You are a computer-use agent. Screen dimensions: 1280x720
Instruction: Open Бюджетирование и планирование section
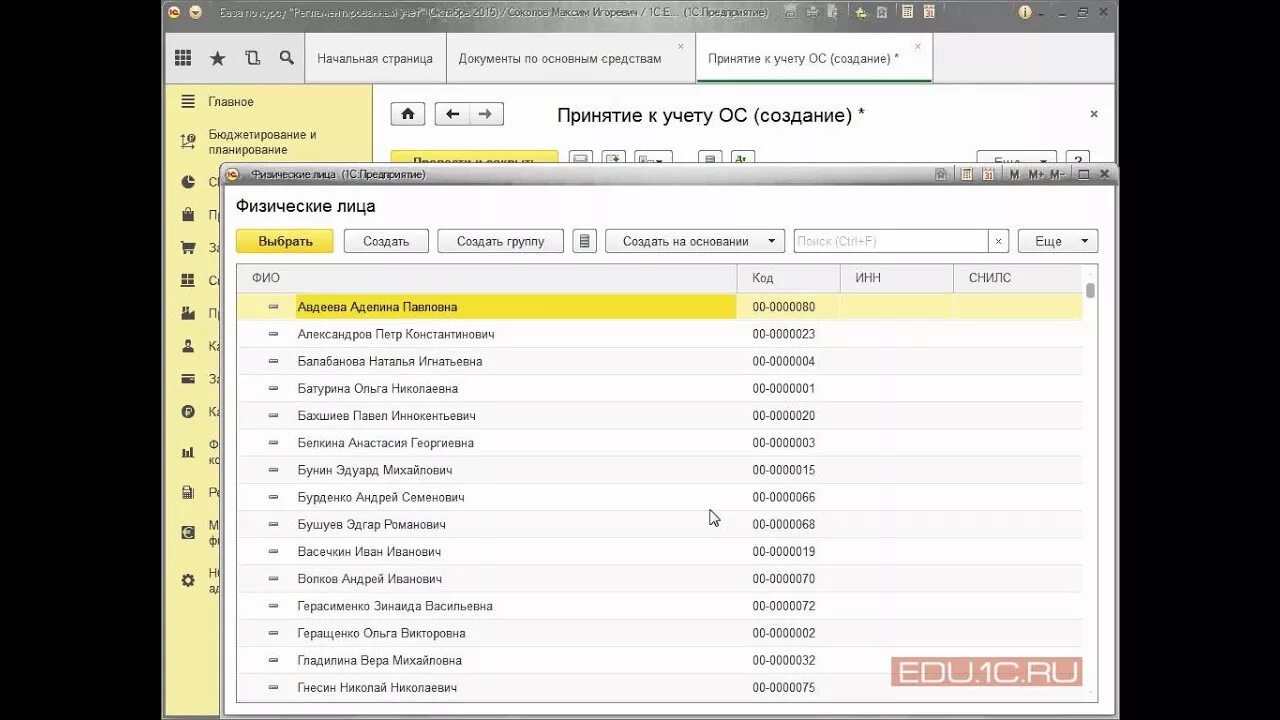tap(262, 142)
